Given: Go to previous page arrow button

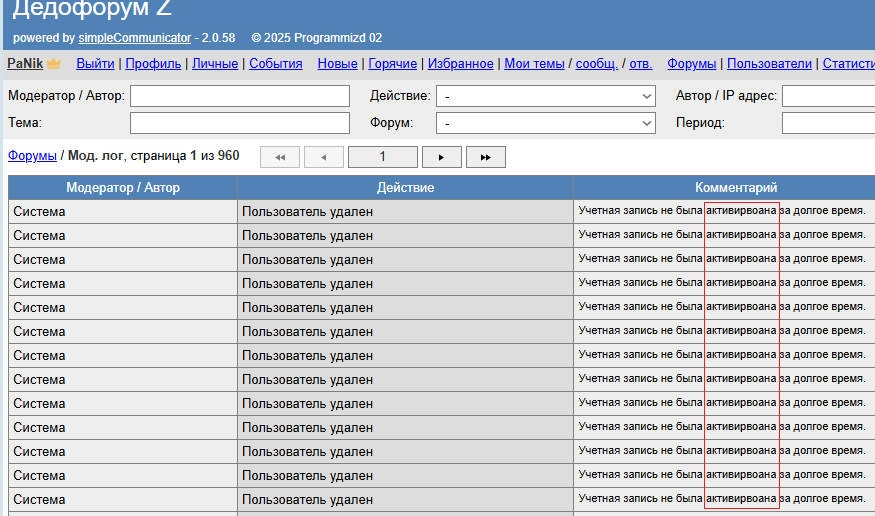Looking at the screenshot, I should 323,157.
